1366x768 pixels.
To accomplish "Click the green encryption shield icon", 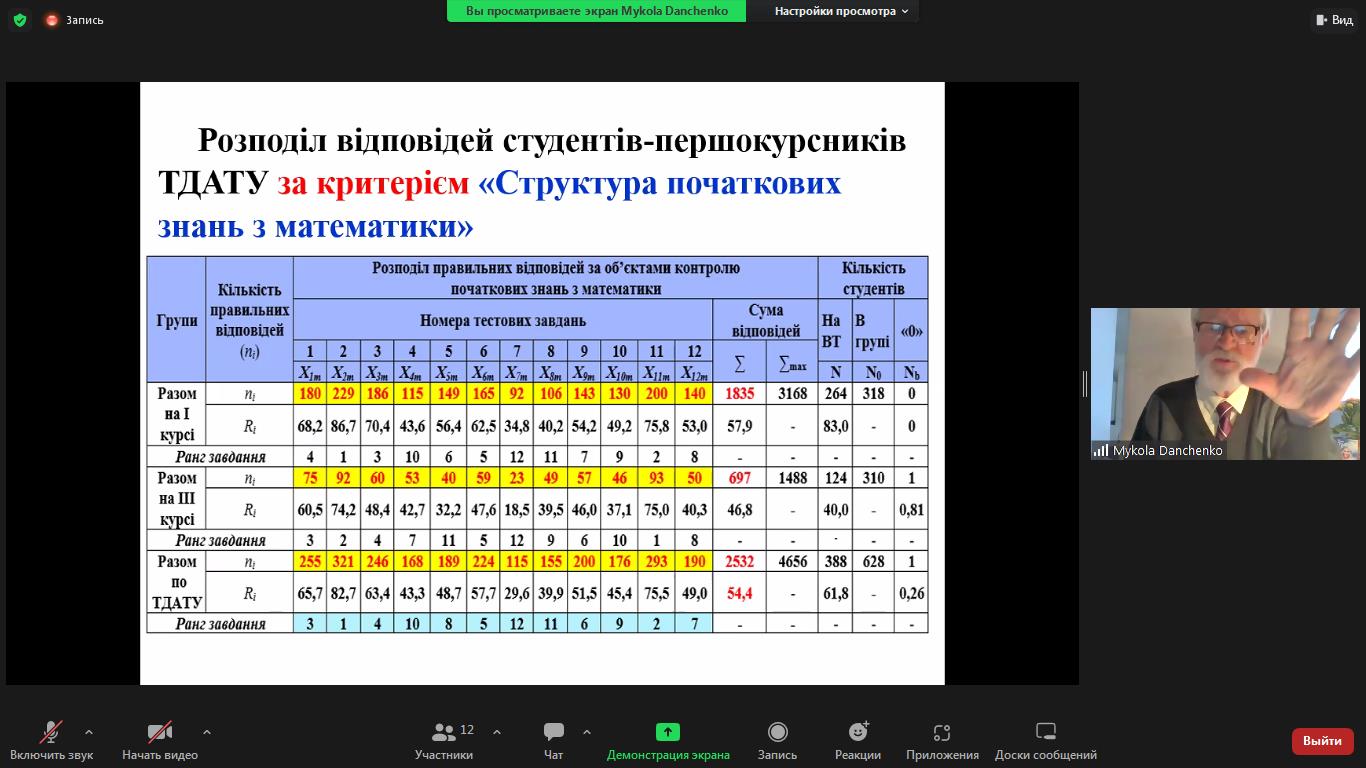I will pyautogui.click(x=20, y=20).
